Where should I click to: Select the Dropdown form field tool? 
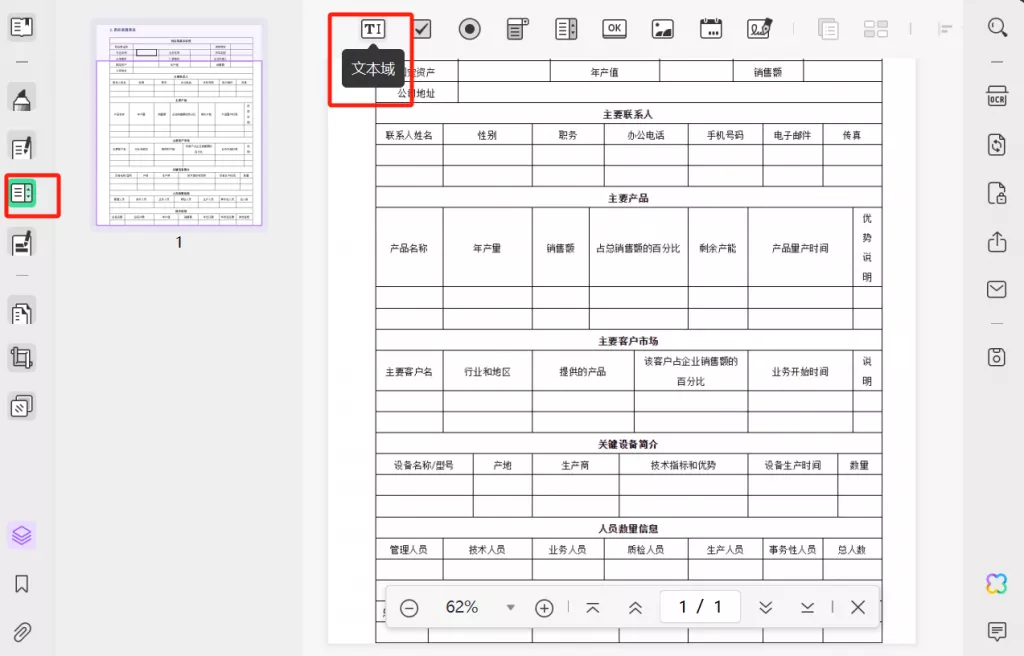517,29
